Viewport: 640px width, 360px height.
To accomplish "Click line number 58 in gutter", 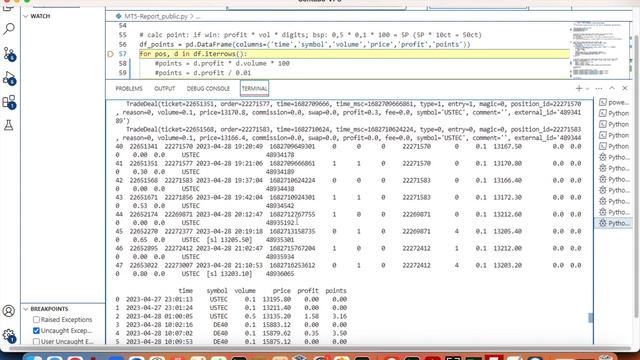I will click(x=122, y=64).
